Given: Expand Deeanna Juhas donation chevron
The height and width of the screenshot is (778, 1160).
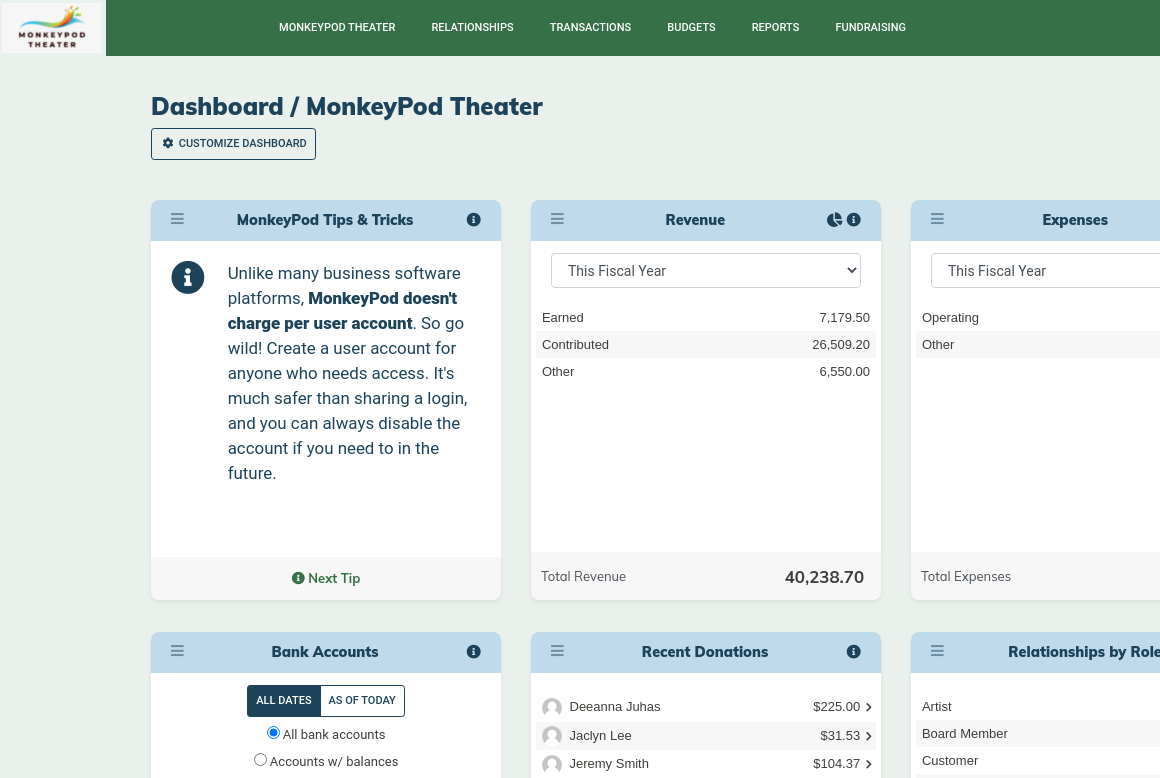Looking at the screenshot, I should 869,707.
